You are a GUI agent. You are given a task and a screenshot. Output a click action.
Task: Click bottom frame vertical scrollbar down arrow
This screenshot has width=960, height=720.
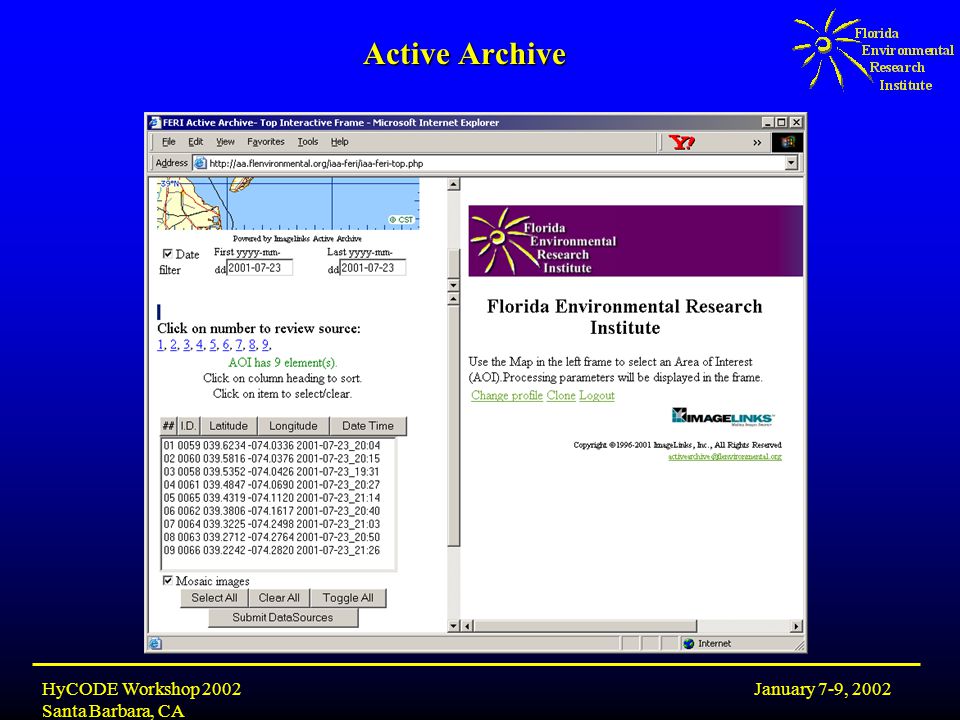click(454, 626)
